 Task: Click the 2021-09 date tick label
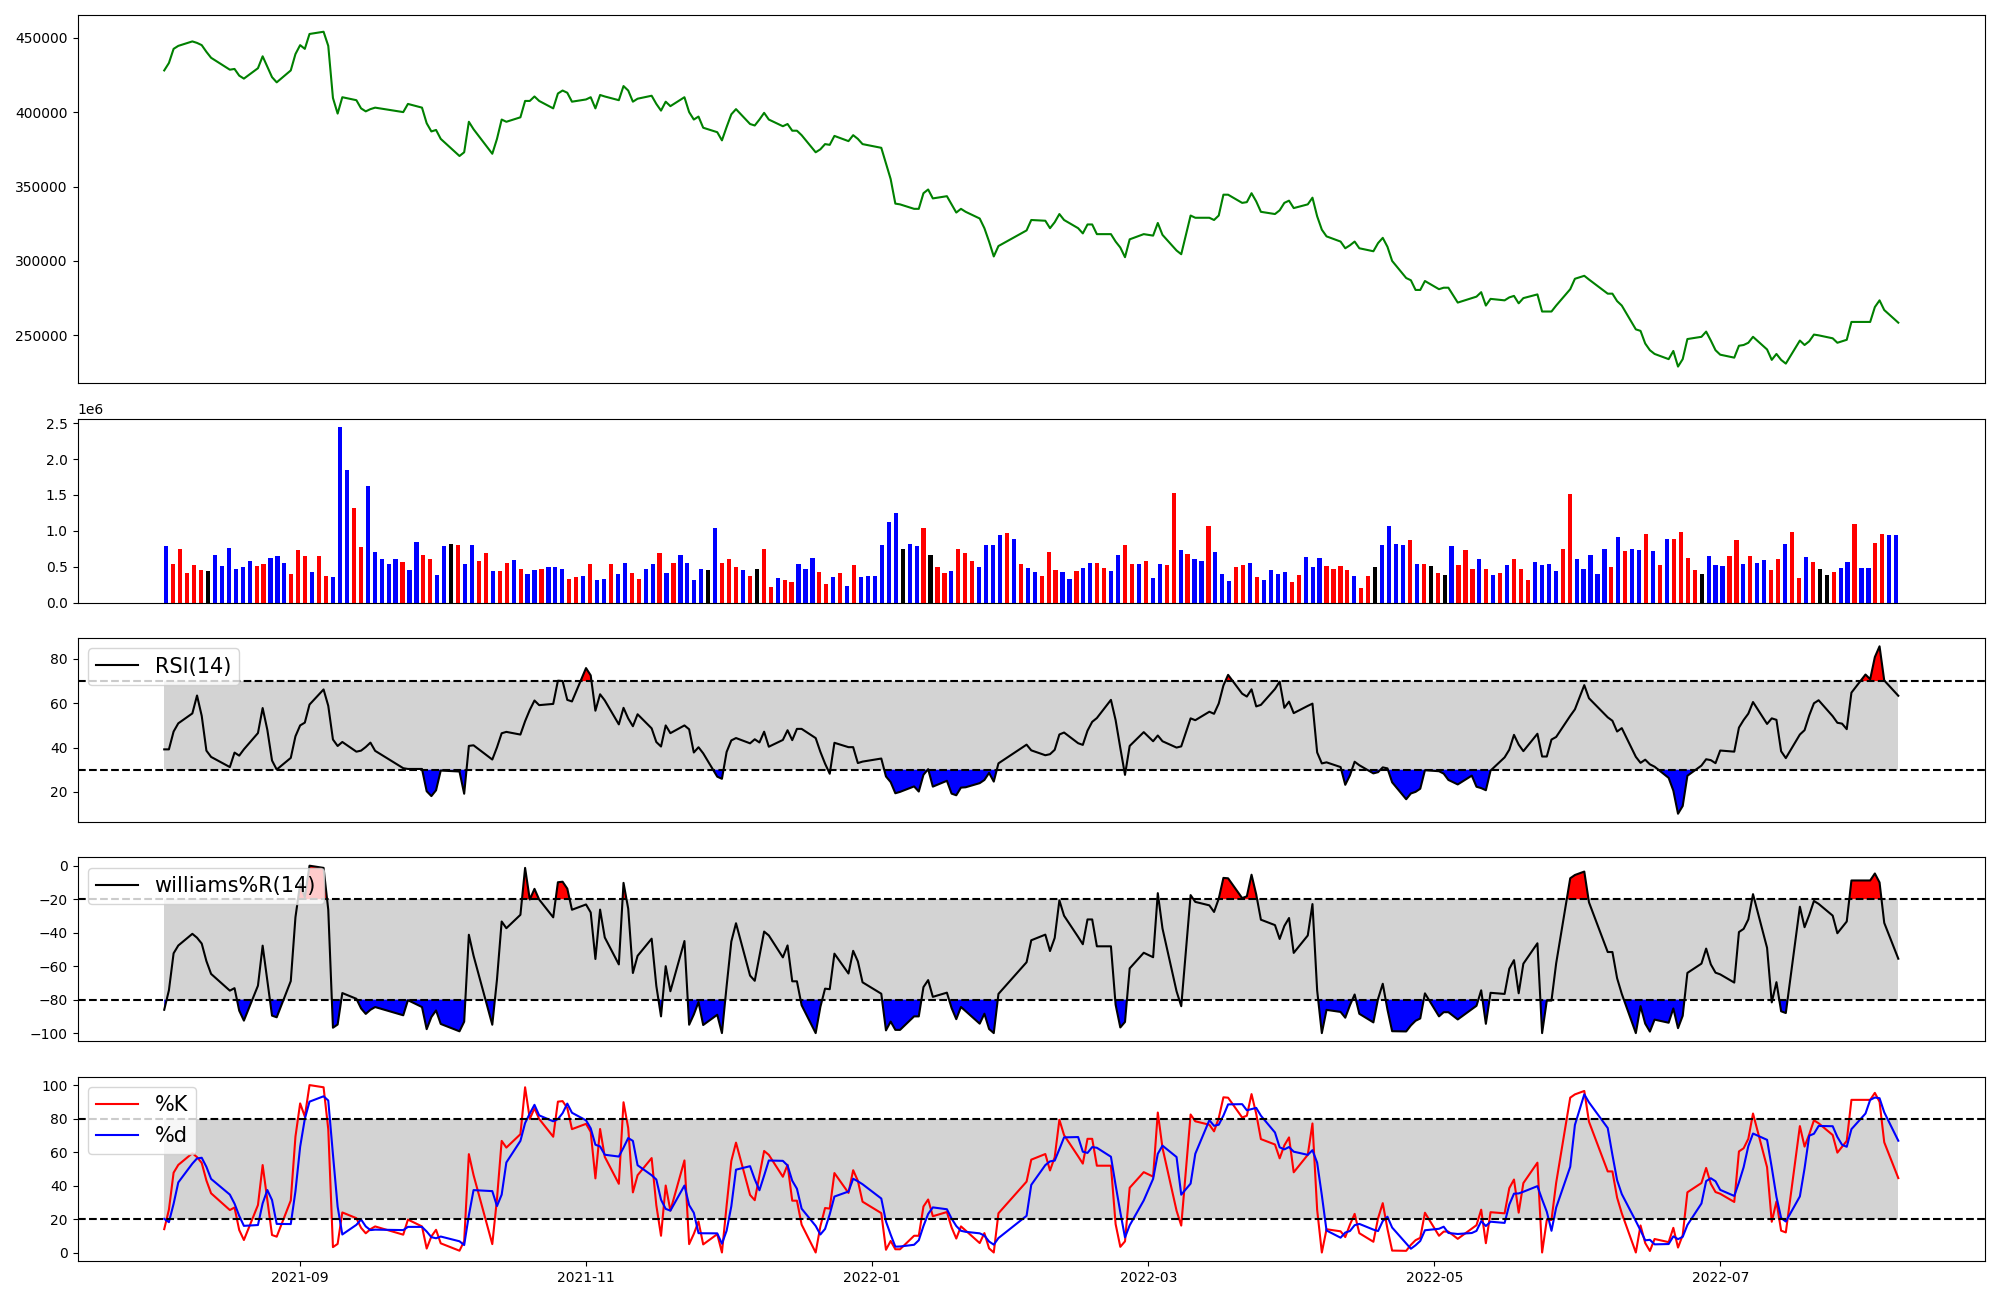(299, 1277)
